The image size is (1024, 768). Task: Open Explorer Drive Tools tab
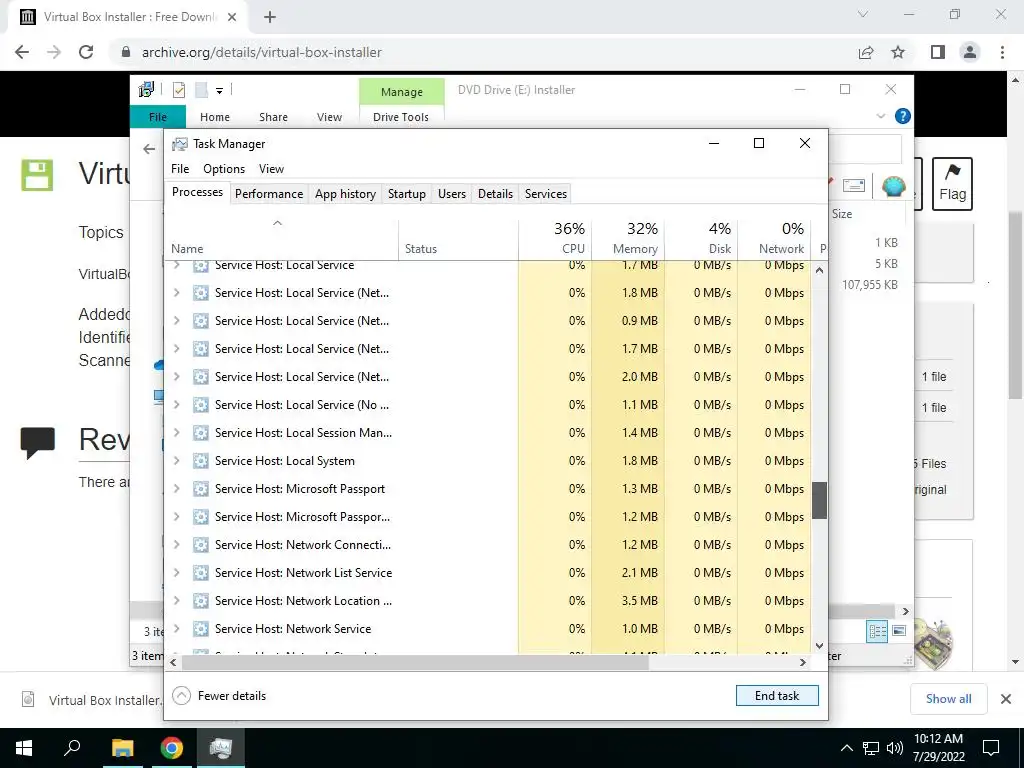[x=401, y=117]
